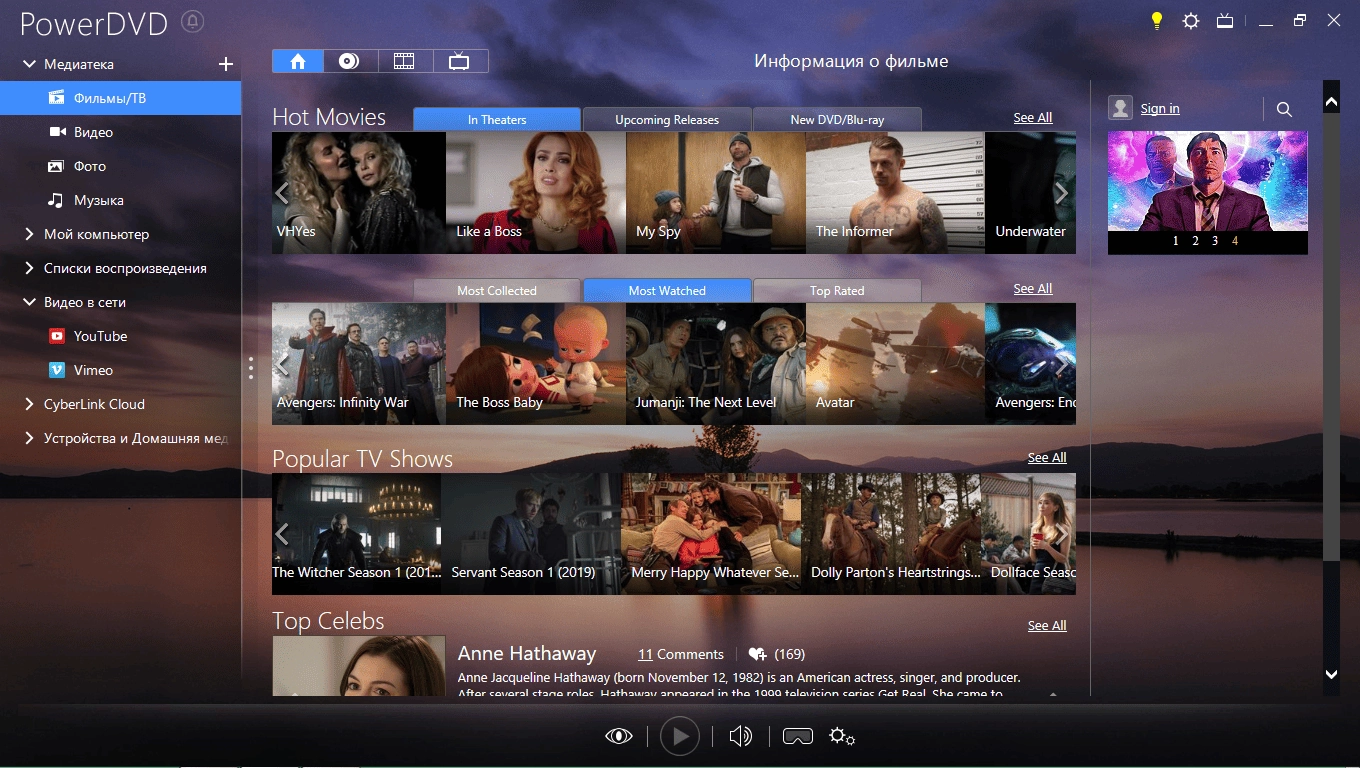Expand Мой компьютер section
1360x768 pixels.
(x=29, y=234)
